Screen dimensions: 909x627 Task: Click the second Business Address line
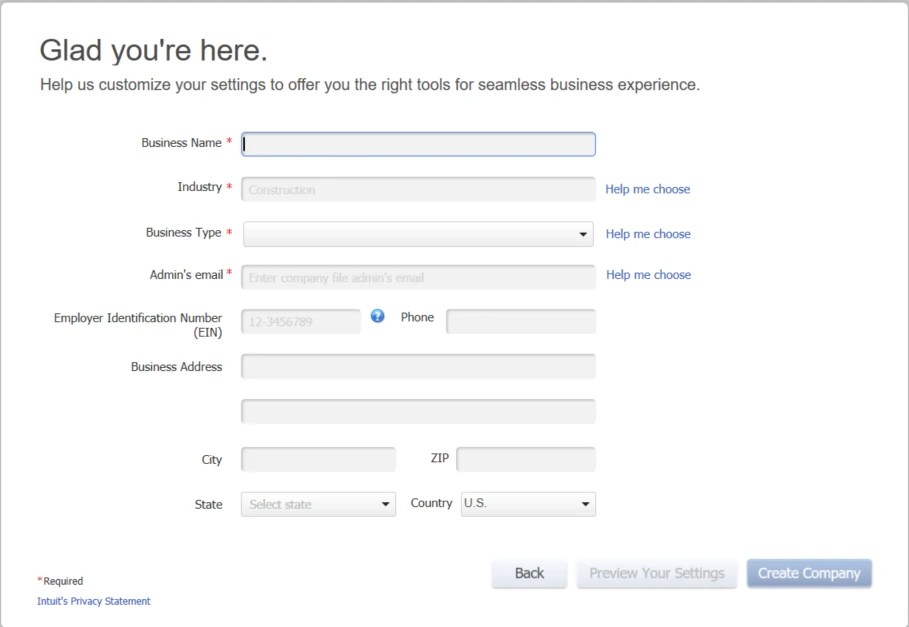click(417, 411)
